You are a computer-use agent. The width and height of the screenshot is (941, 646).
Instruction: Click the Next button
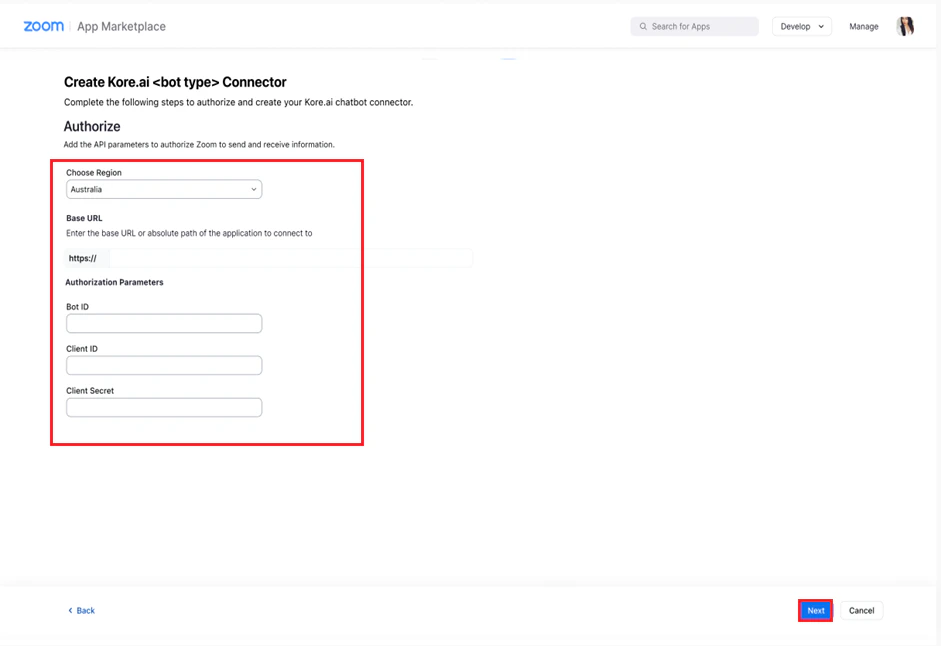point(816,611)
